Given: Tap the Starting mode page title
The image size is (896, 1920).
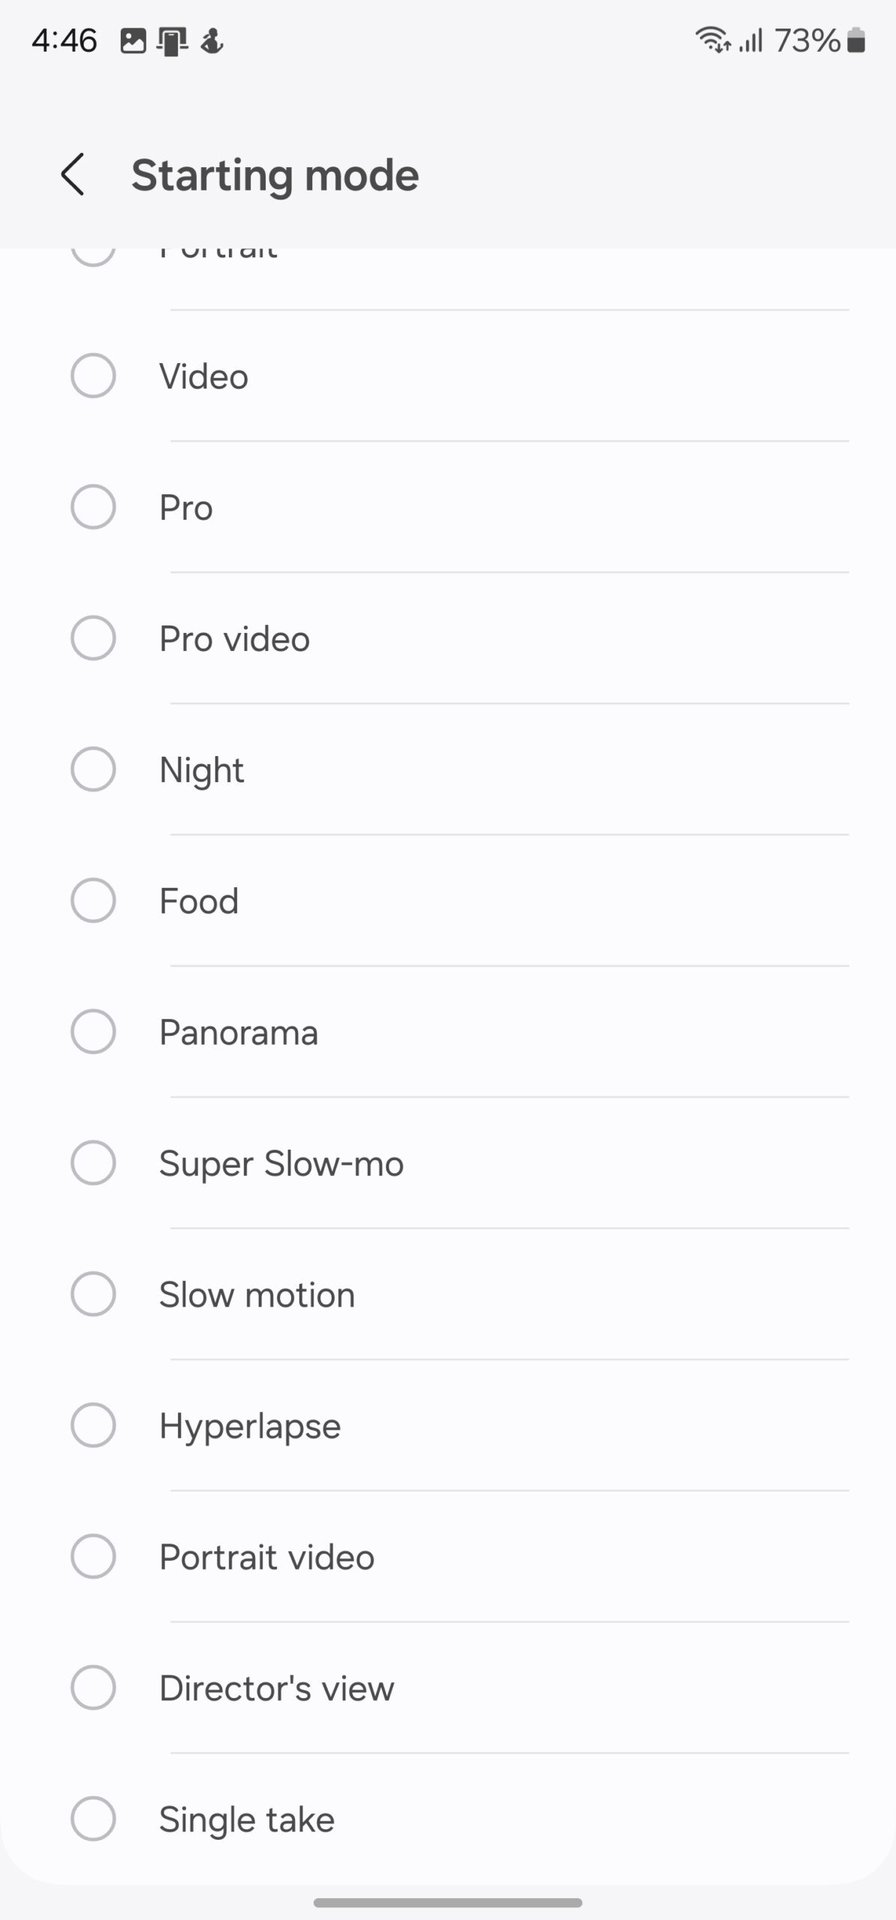Looking at the screenshot, I should tap(275, 175).
